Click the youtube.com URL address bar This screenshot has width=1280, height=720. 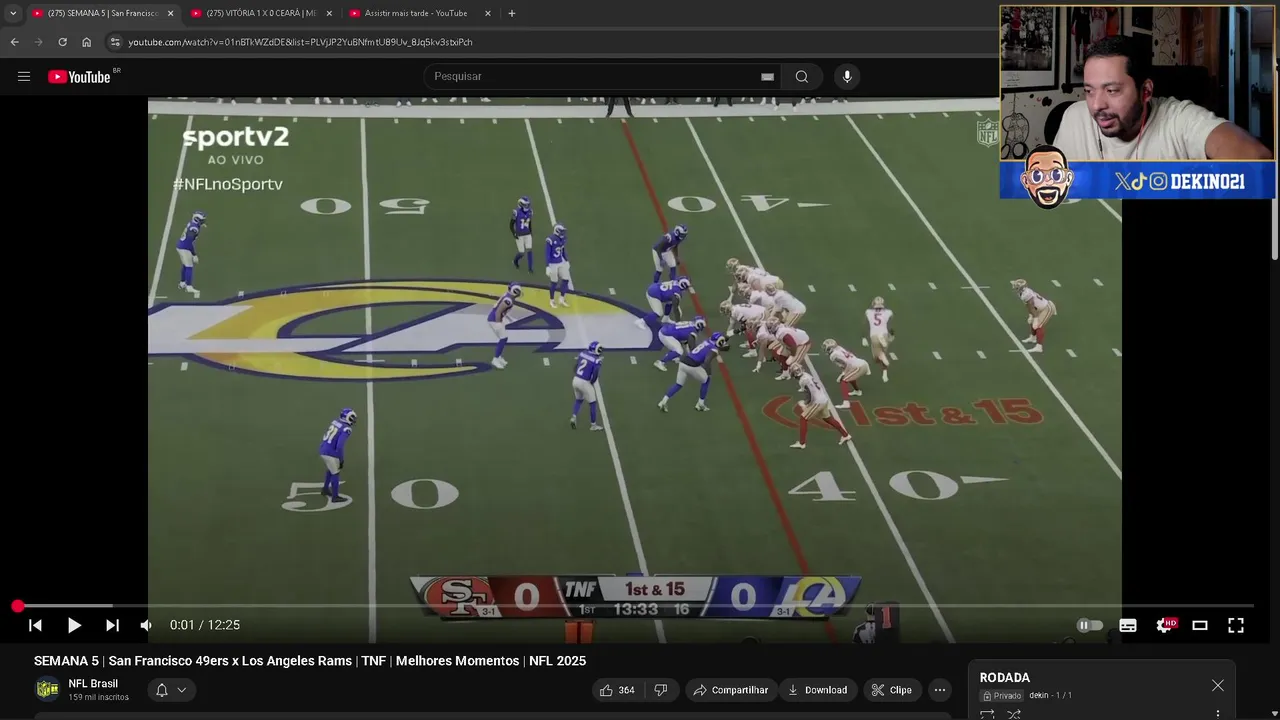300,42
